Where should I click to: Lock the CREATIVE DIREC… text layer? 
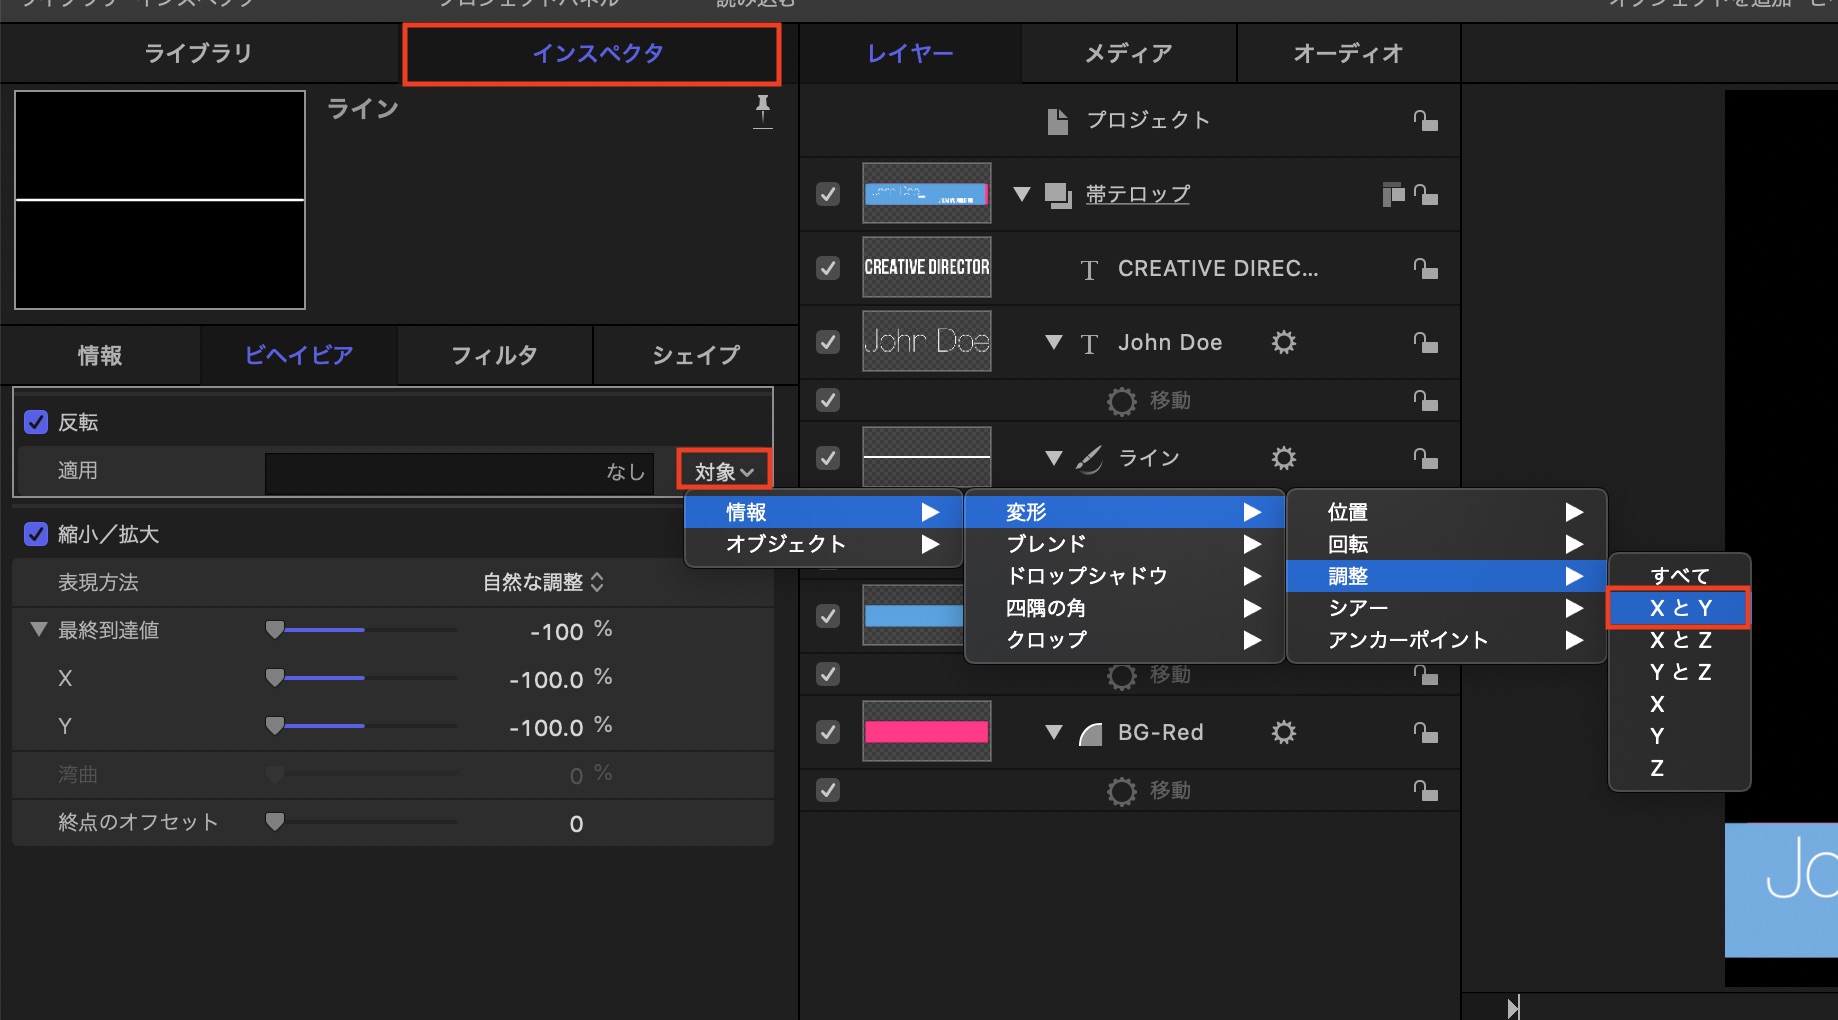1425,269
